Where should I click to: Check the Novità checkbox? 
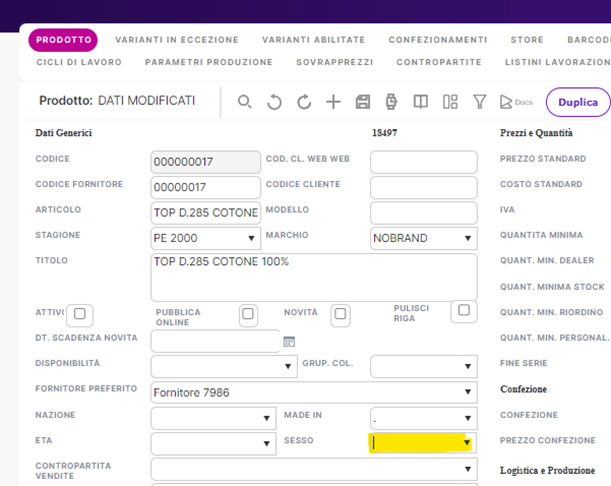tap(340, 314)
